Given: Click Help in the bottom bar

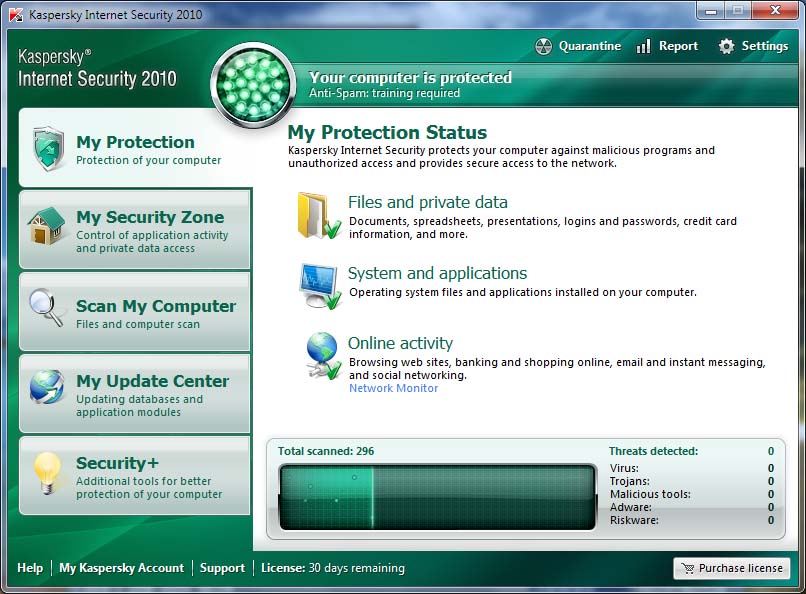Looking at the screenshot, I should click(x=30, y=568).
